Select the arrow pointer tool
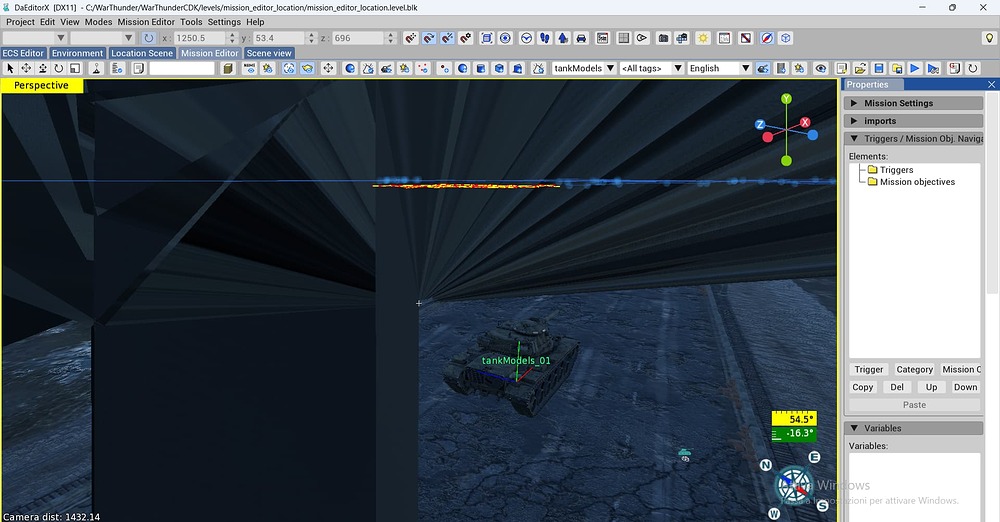Screen dimensions: 1000x522 pyautogui.click(x=10, y=68)
